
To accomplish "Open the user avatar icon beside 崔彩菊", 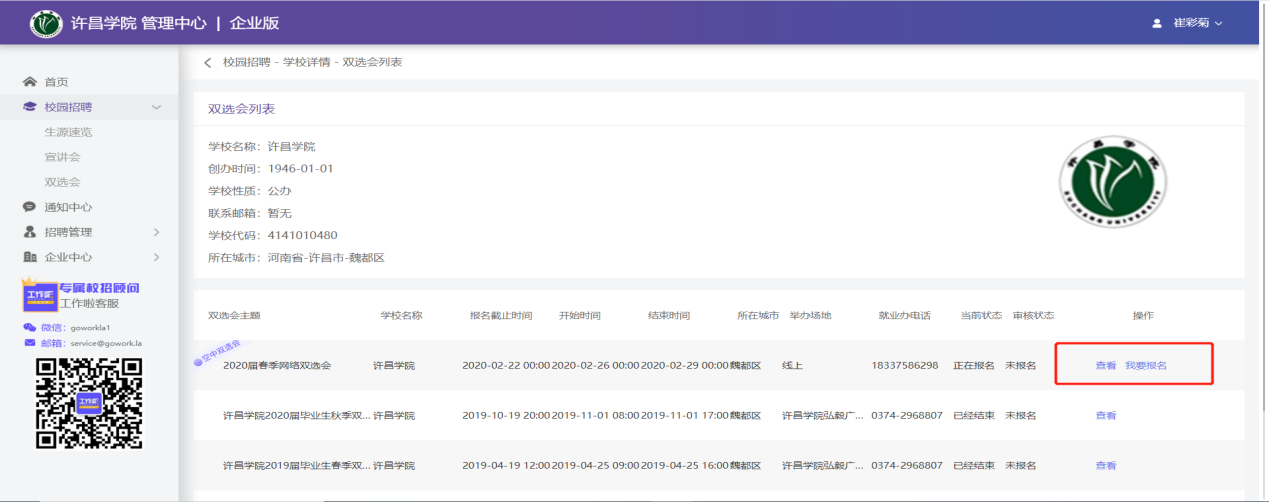I will point(1157,22).
